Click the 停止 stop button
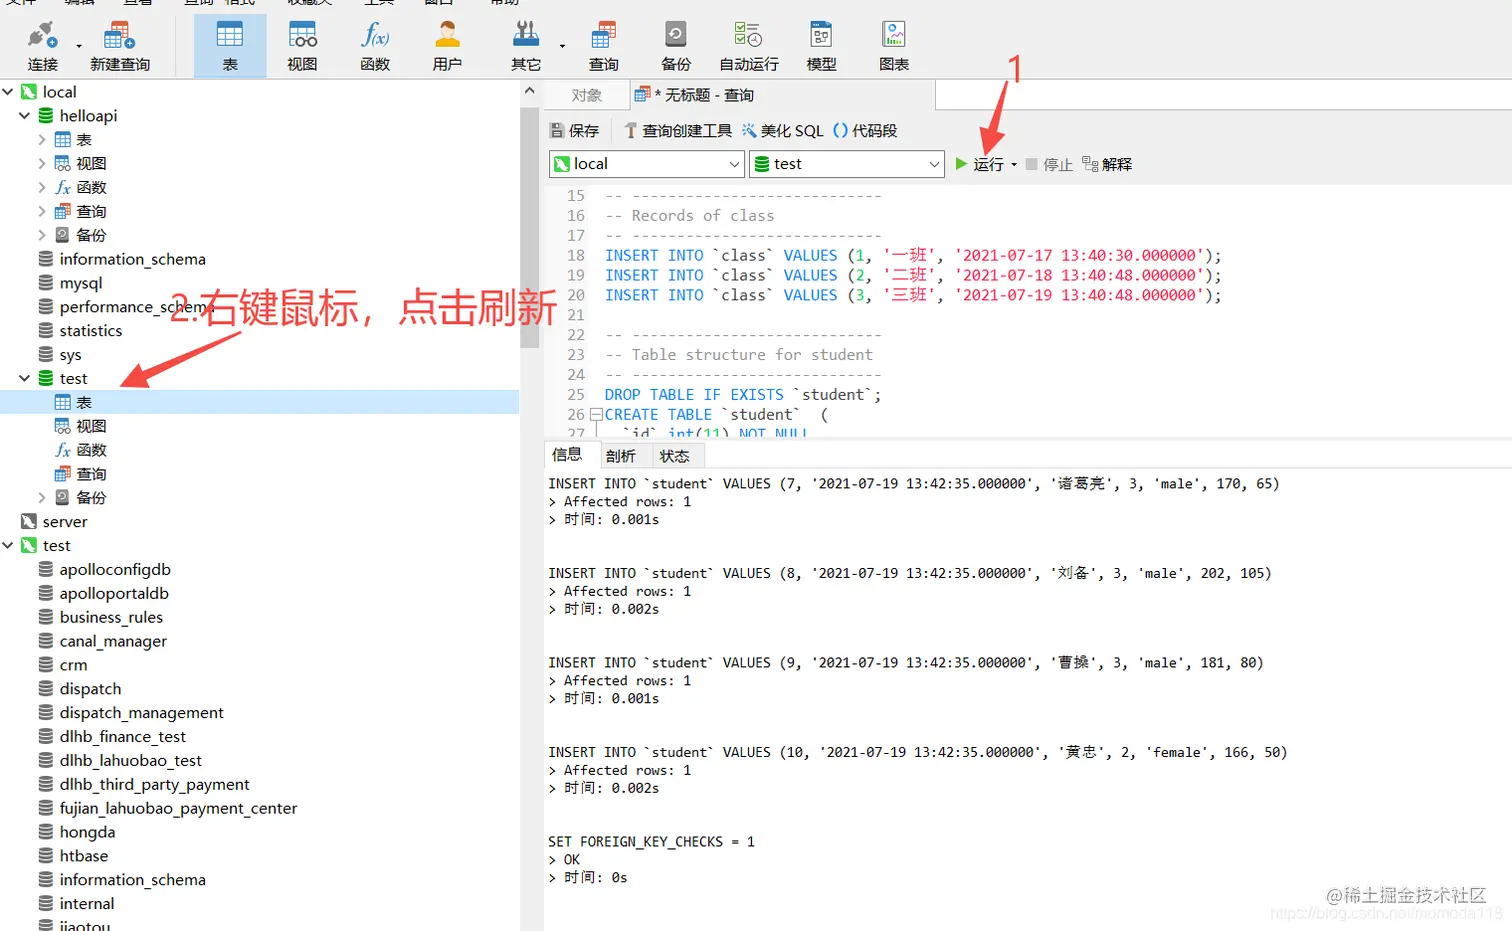 click(1049, 164)
